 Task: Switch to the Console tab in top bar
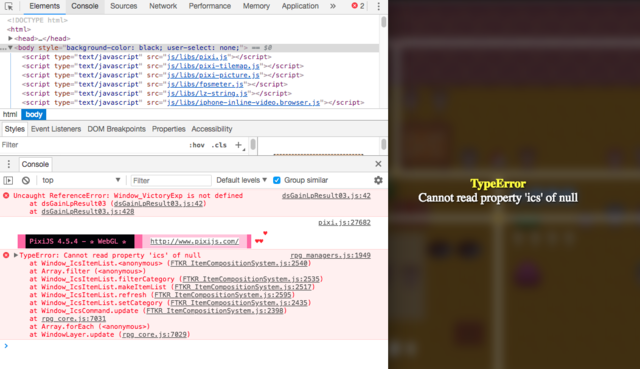(x=84, y=6)
